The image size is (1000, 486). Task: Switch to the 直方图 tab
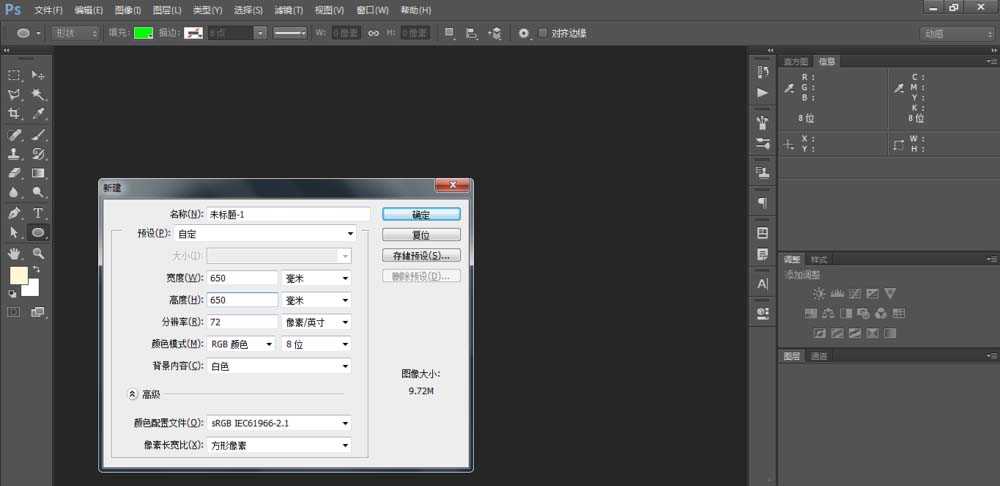[796, 62]
